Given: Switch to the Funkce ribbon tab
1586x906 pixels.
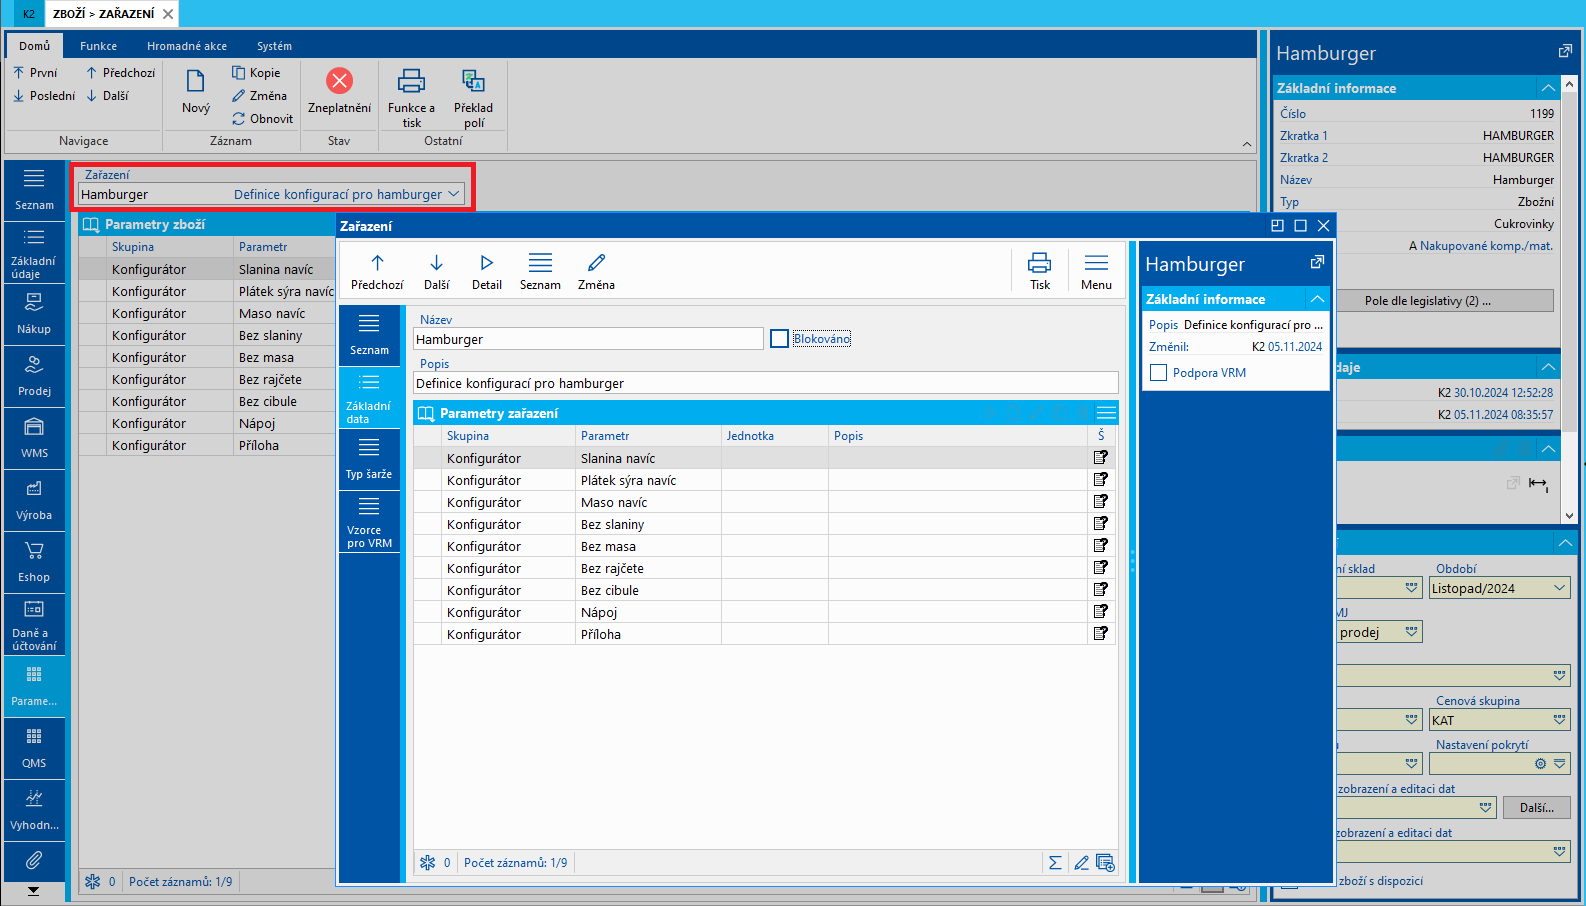Looking at the screenshot, I should click(98, 46).
